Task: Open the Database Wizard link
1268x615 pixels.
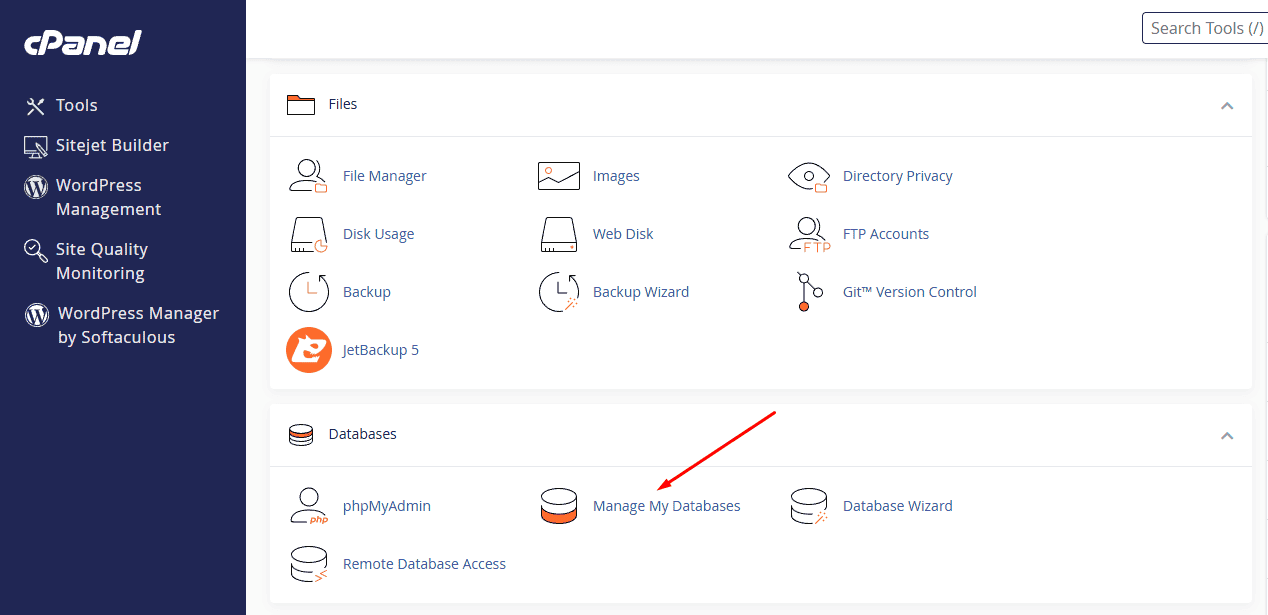Action: point(898,506)
